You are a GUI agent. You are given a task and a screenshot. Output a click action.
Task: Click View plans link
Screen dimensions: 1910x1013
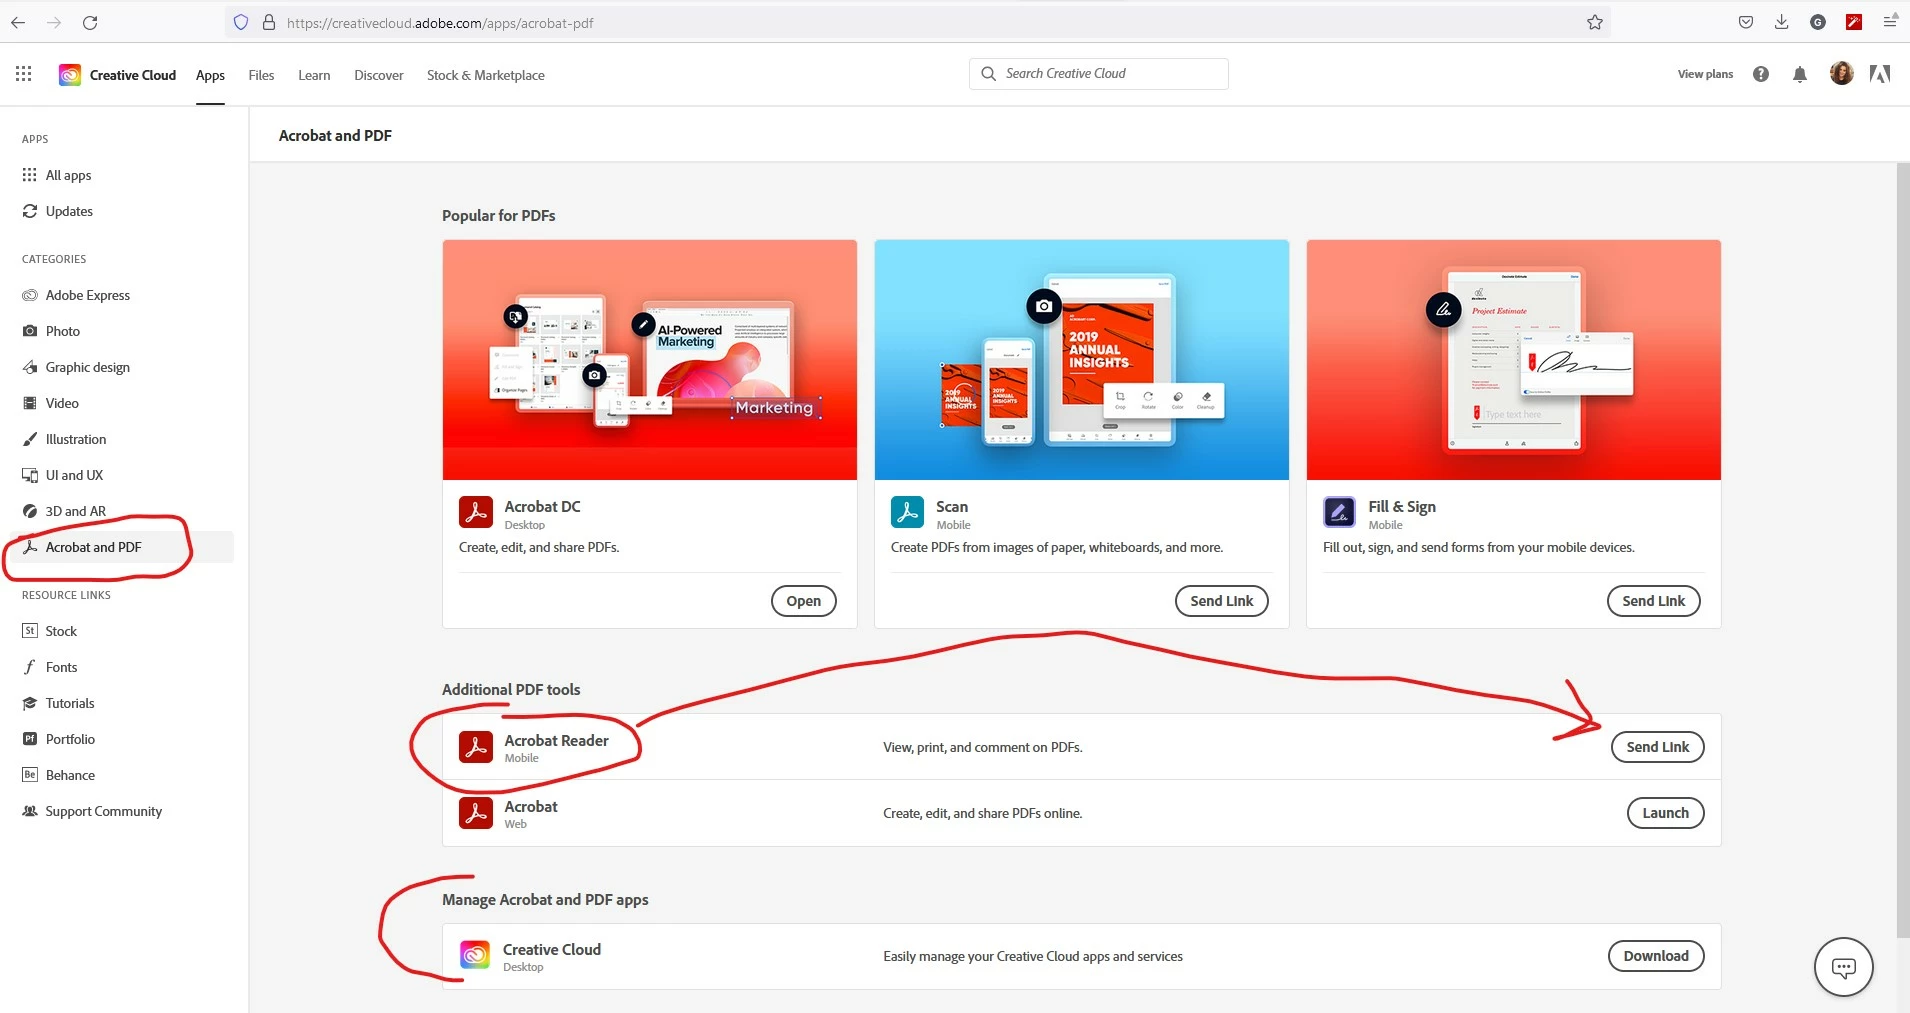point(1705,74)
